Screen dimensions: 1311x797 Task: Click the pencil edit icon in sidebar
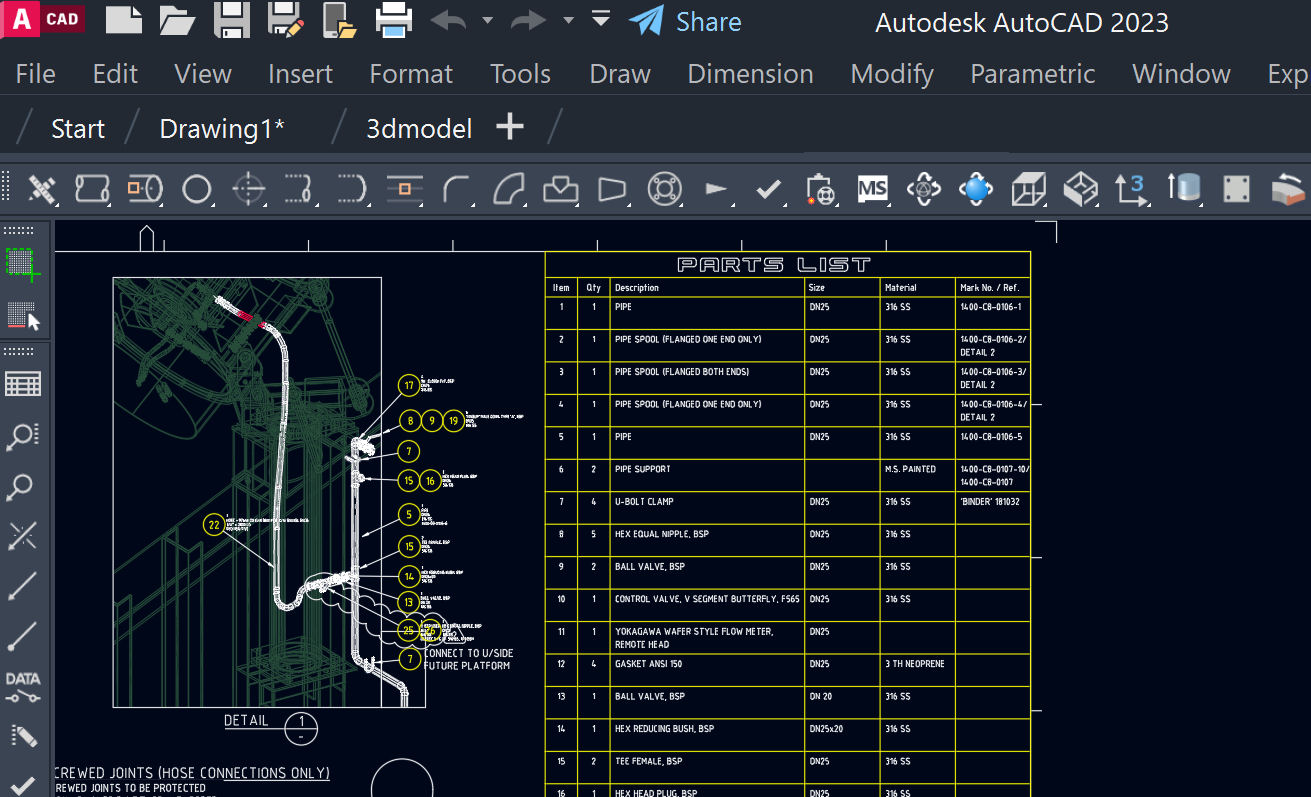[x=22, y=736]
